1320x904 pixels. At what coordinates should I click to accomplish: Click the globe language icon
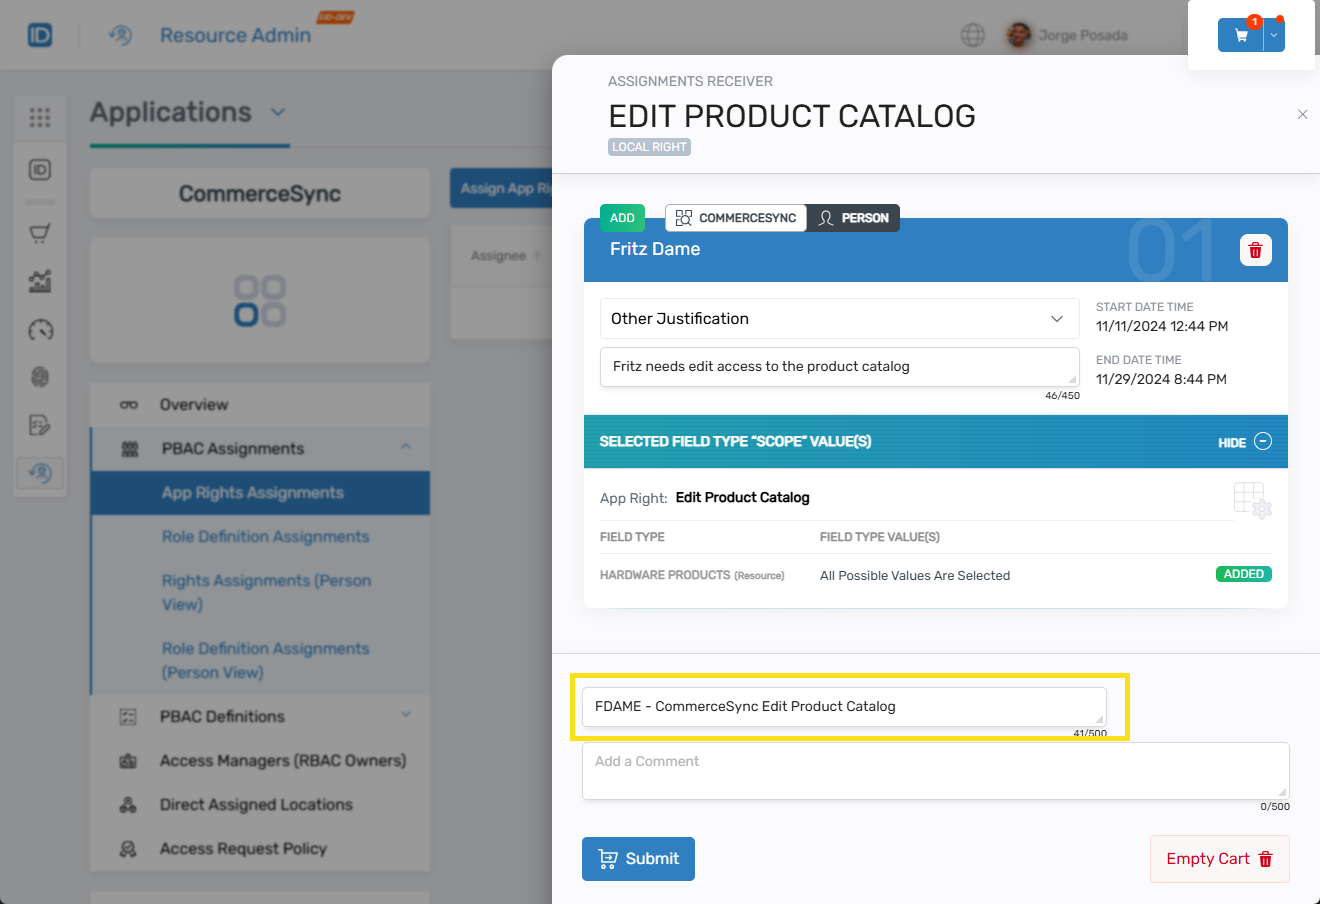(x=972, y=35)
